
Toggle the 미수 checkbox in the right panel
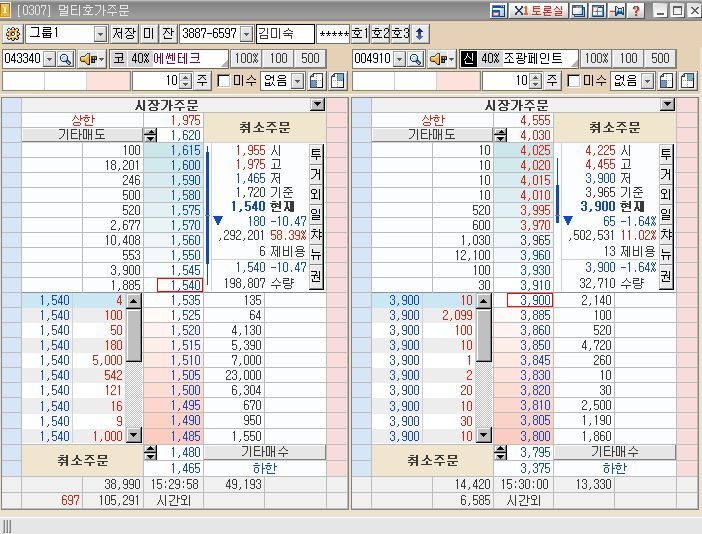[574, 80]
